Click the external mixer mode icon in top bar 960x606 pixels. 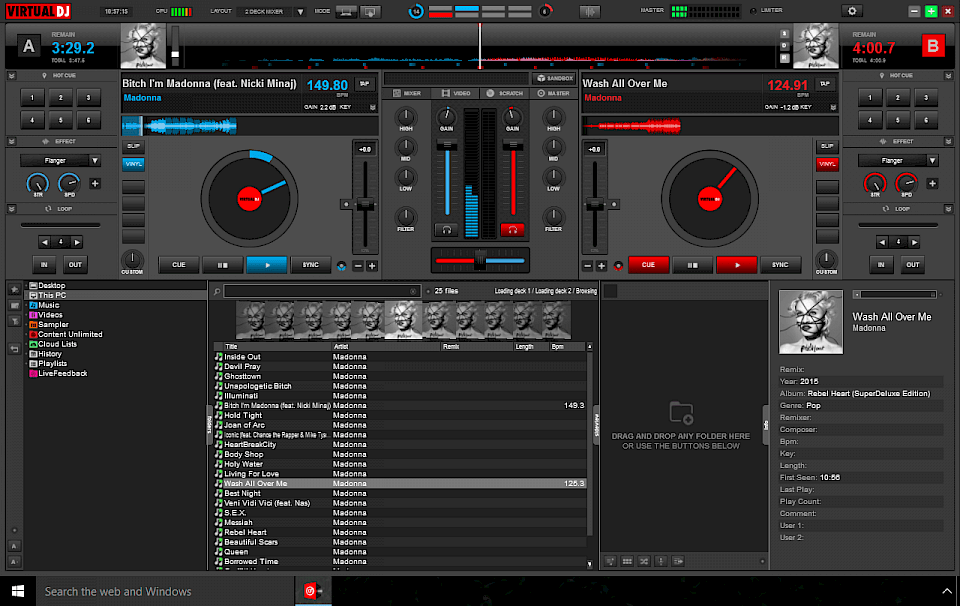[x=370, y=12]
